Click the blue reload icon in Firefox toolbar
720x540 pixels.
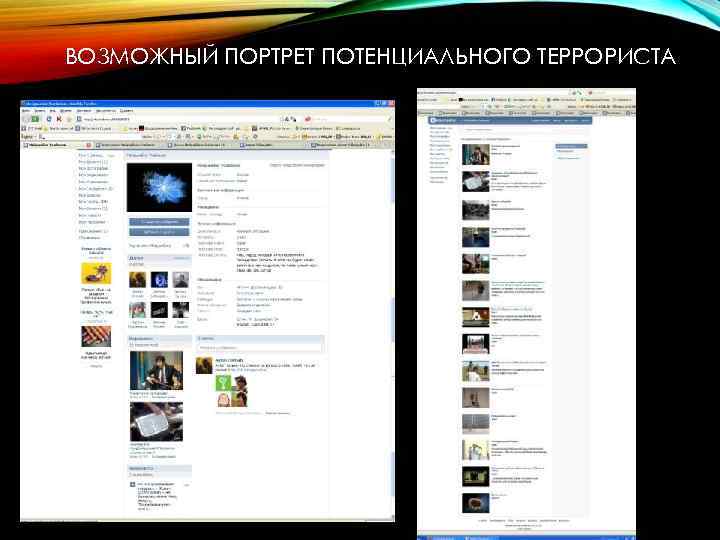[49, 119]
